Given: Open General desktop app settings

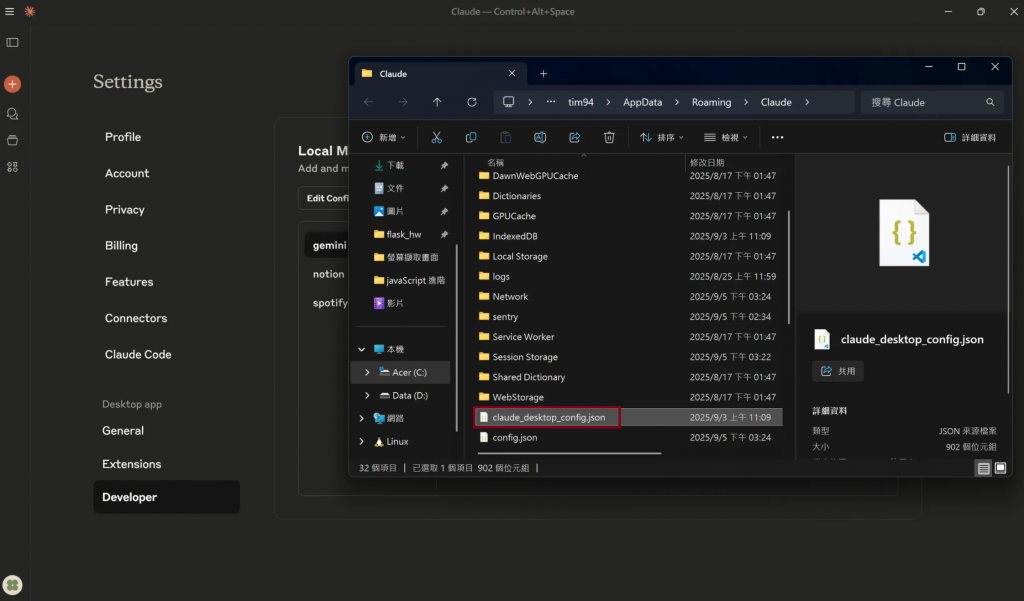Looking at the screenshot, I should 123,430.
